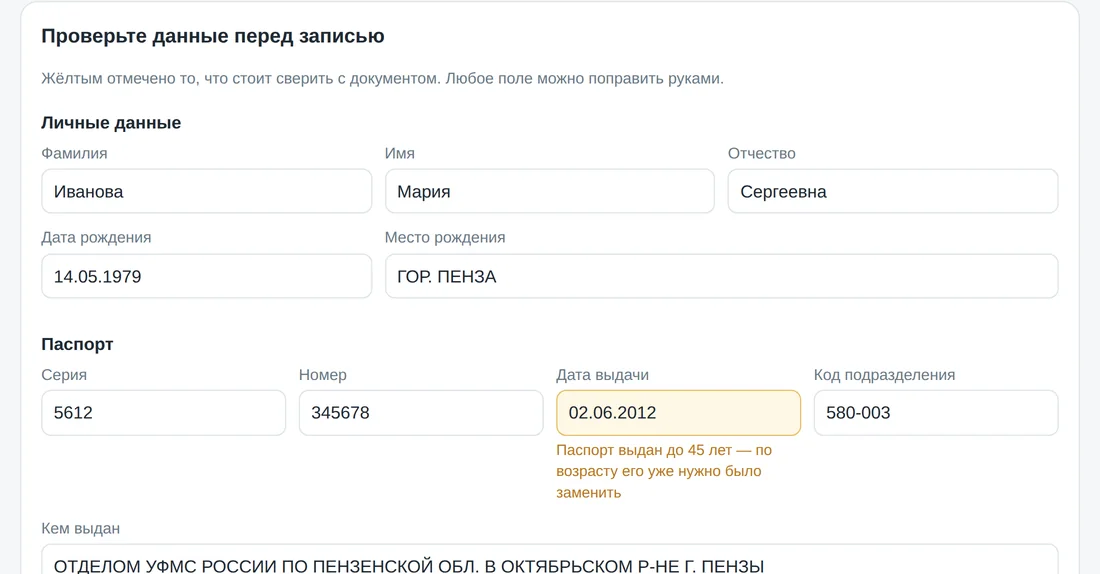The width and height of the screenshot is (1100, 574).
Task: Click the Имя label
Action: point(400,153)
